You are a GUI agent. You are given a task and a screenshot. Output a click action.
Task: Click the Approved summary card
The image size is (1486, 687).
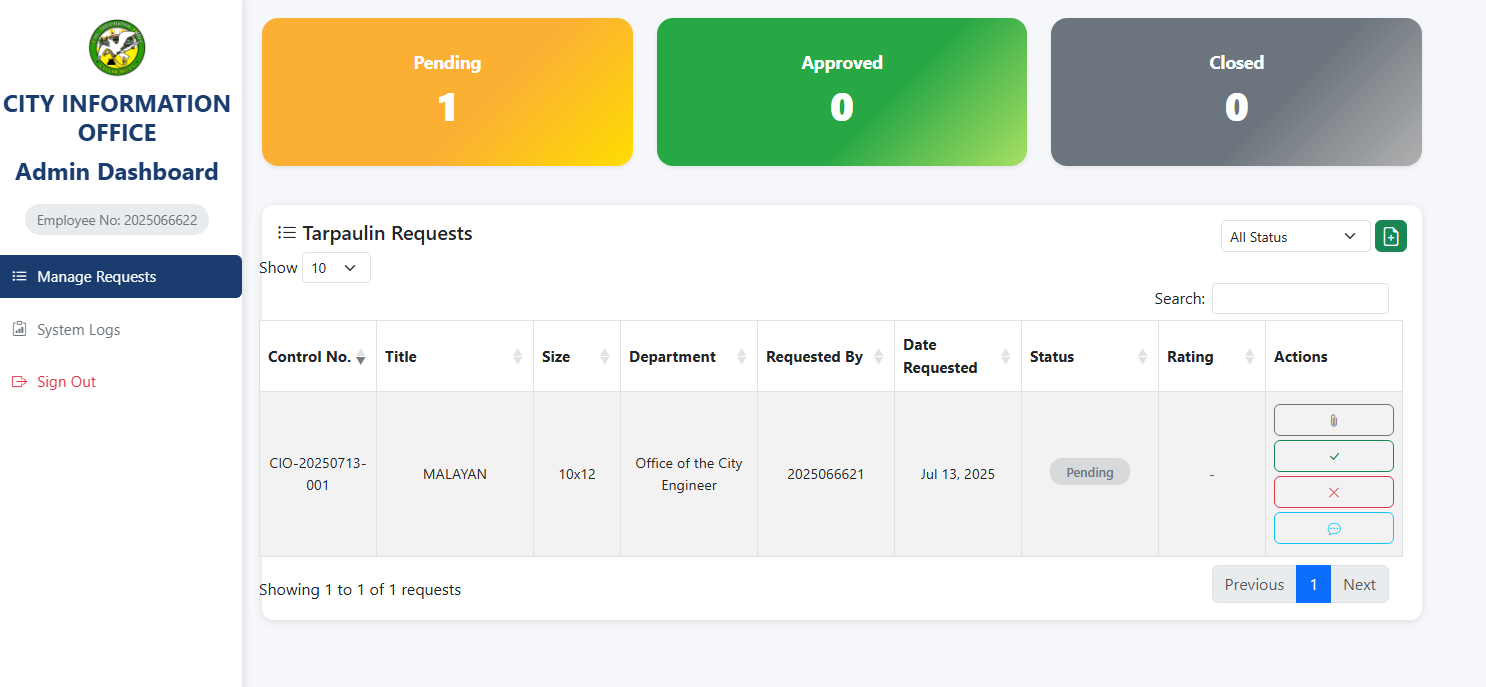tap(842, 91)
